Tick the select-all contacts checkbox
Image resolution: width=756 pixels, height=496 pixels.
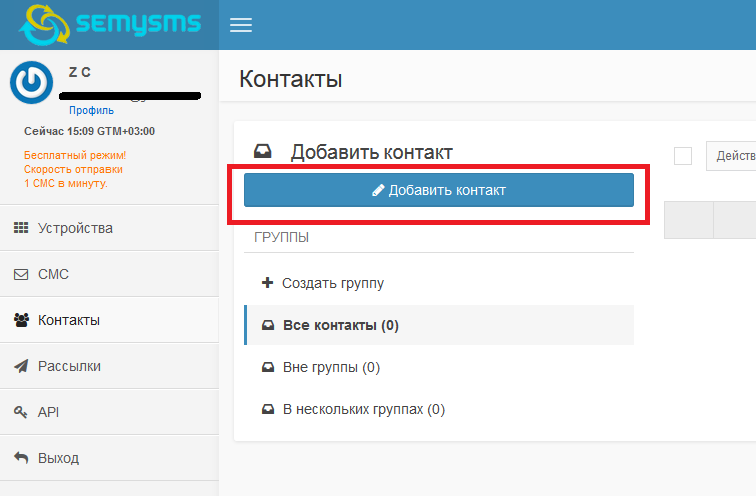pyautogui.click(x=683, y=155)
